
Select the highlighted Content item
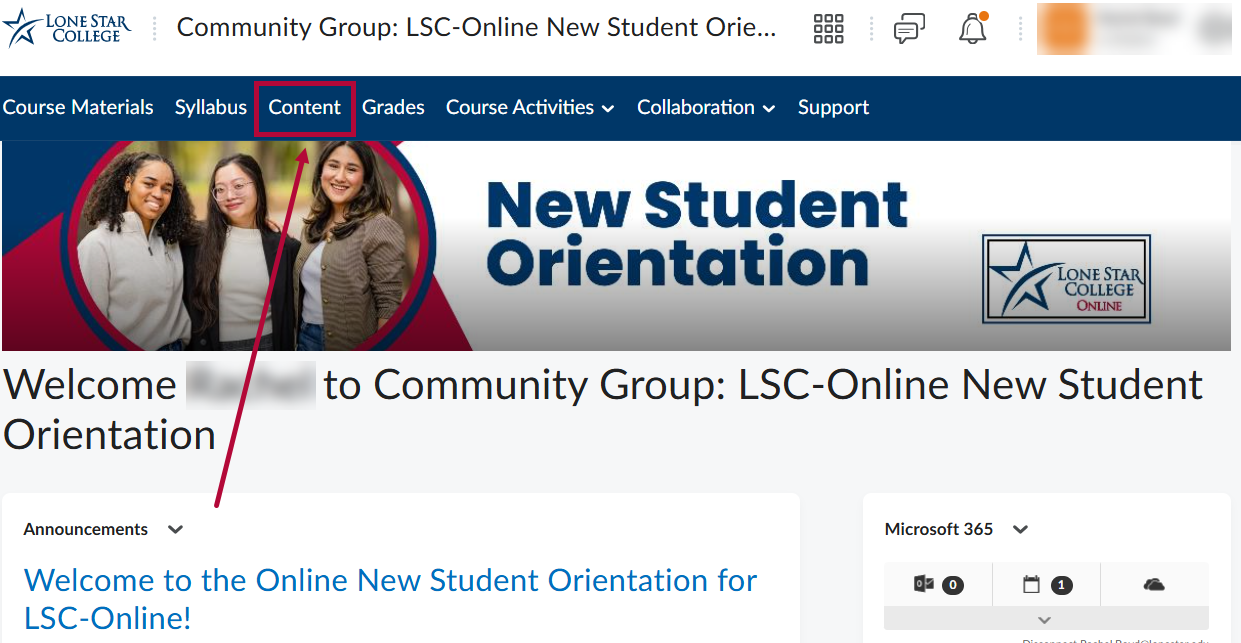pos(304,107)
